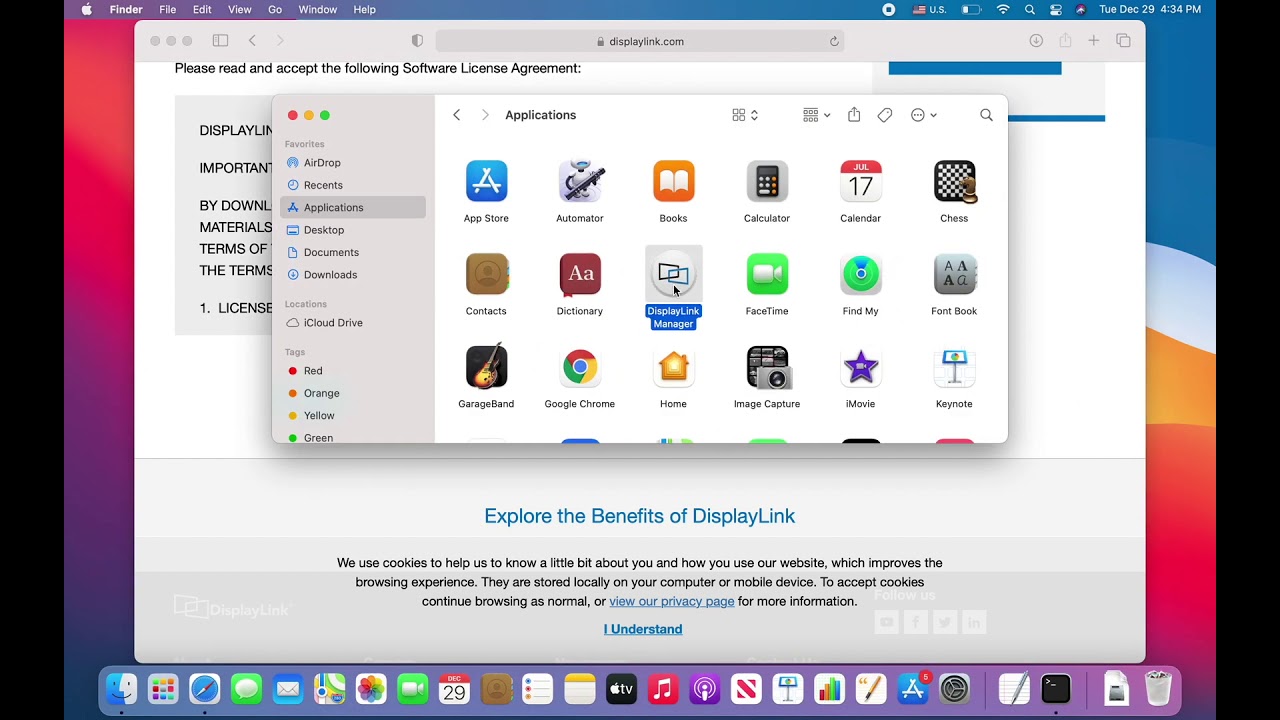Screen dimensions: 1280x720
Task: Open Control Center in menu bar
Action: tap(1056, 9)
